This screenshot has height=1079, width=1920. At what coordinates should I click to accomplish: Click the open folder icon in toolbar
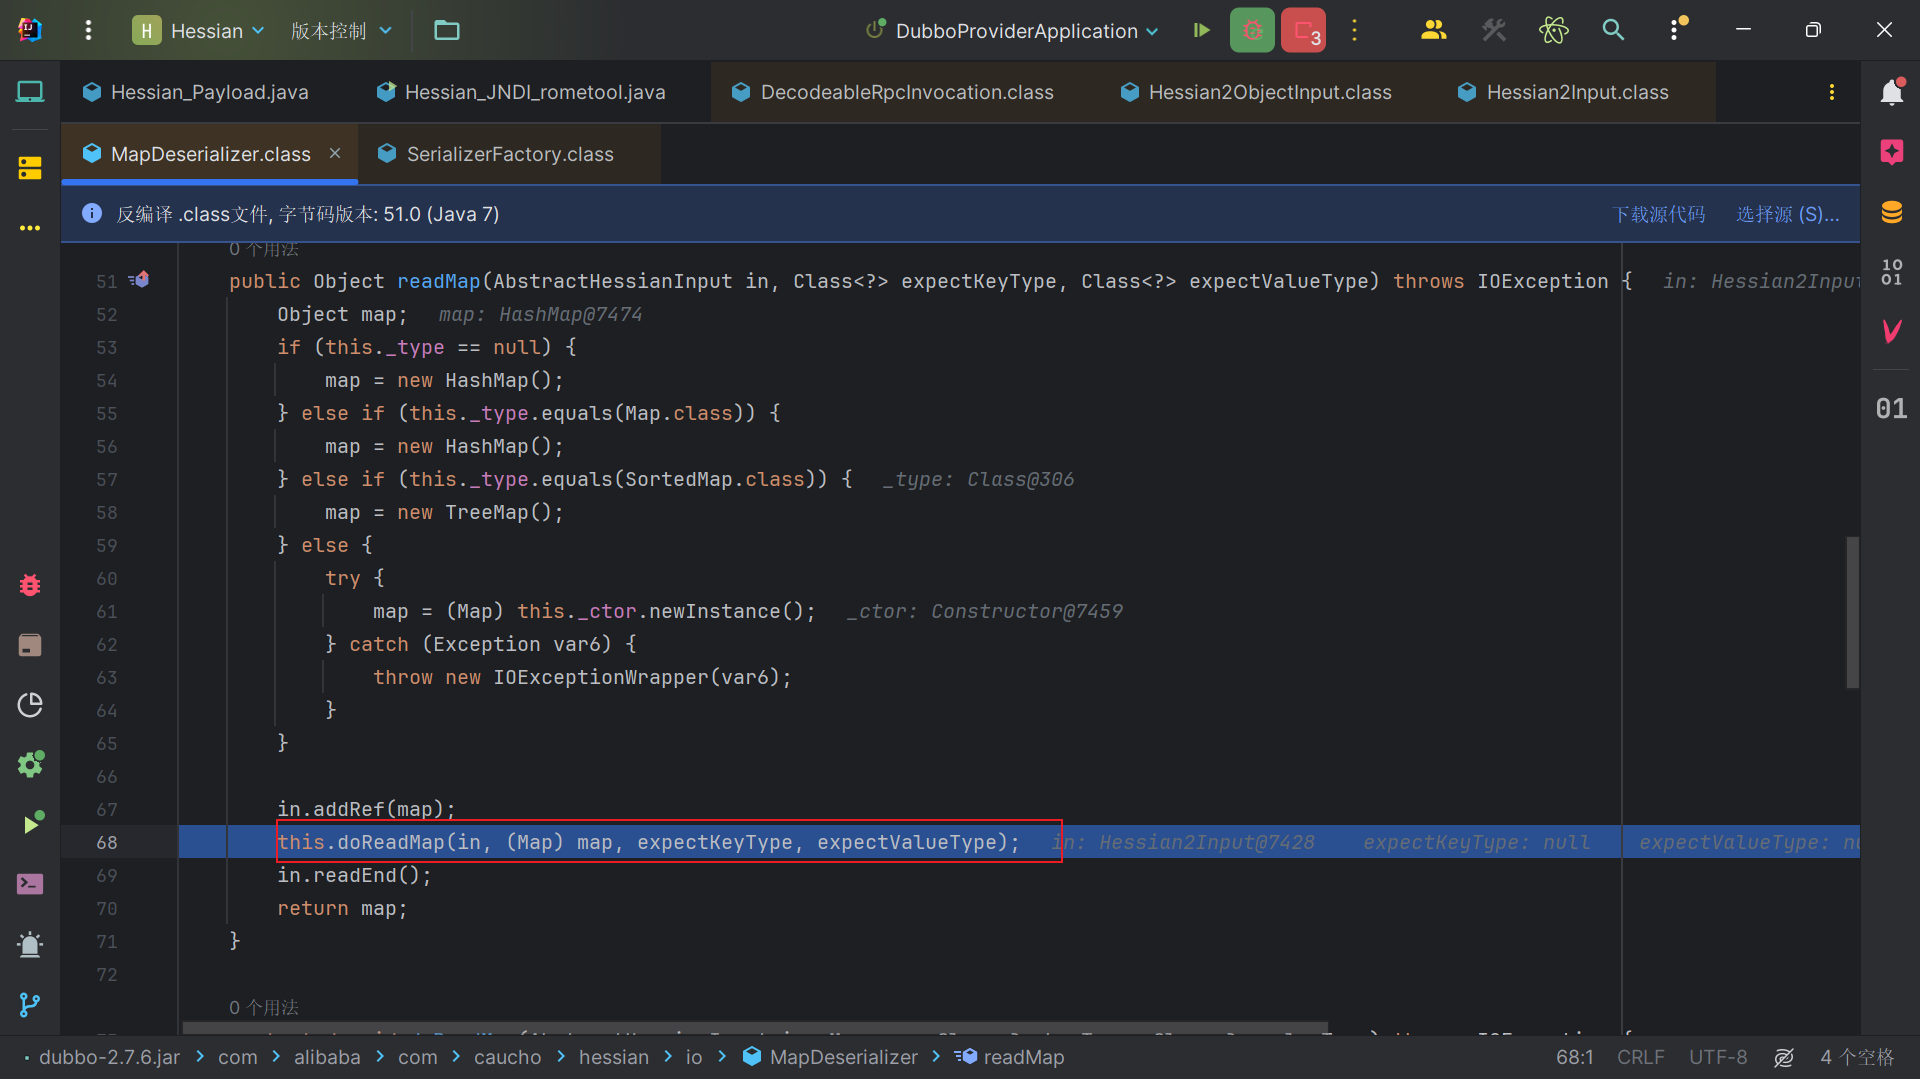pos(446,30)
